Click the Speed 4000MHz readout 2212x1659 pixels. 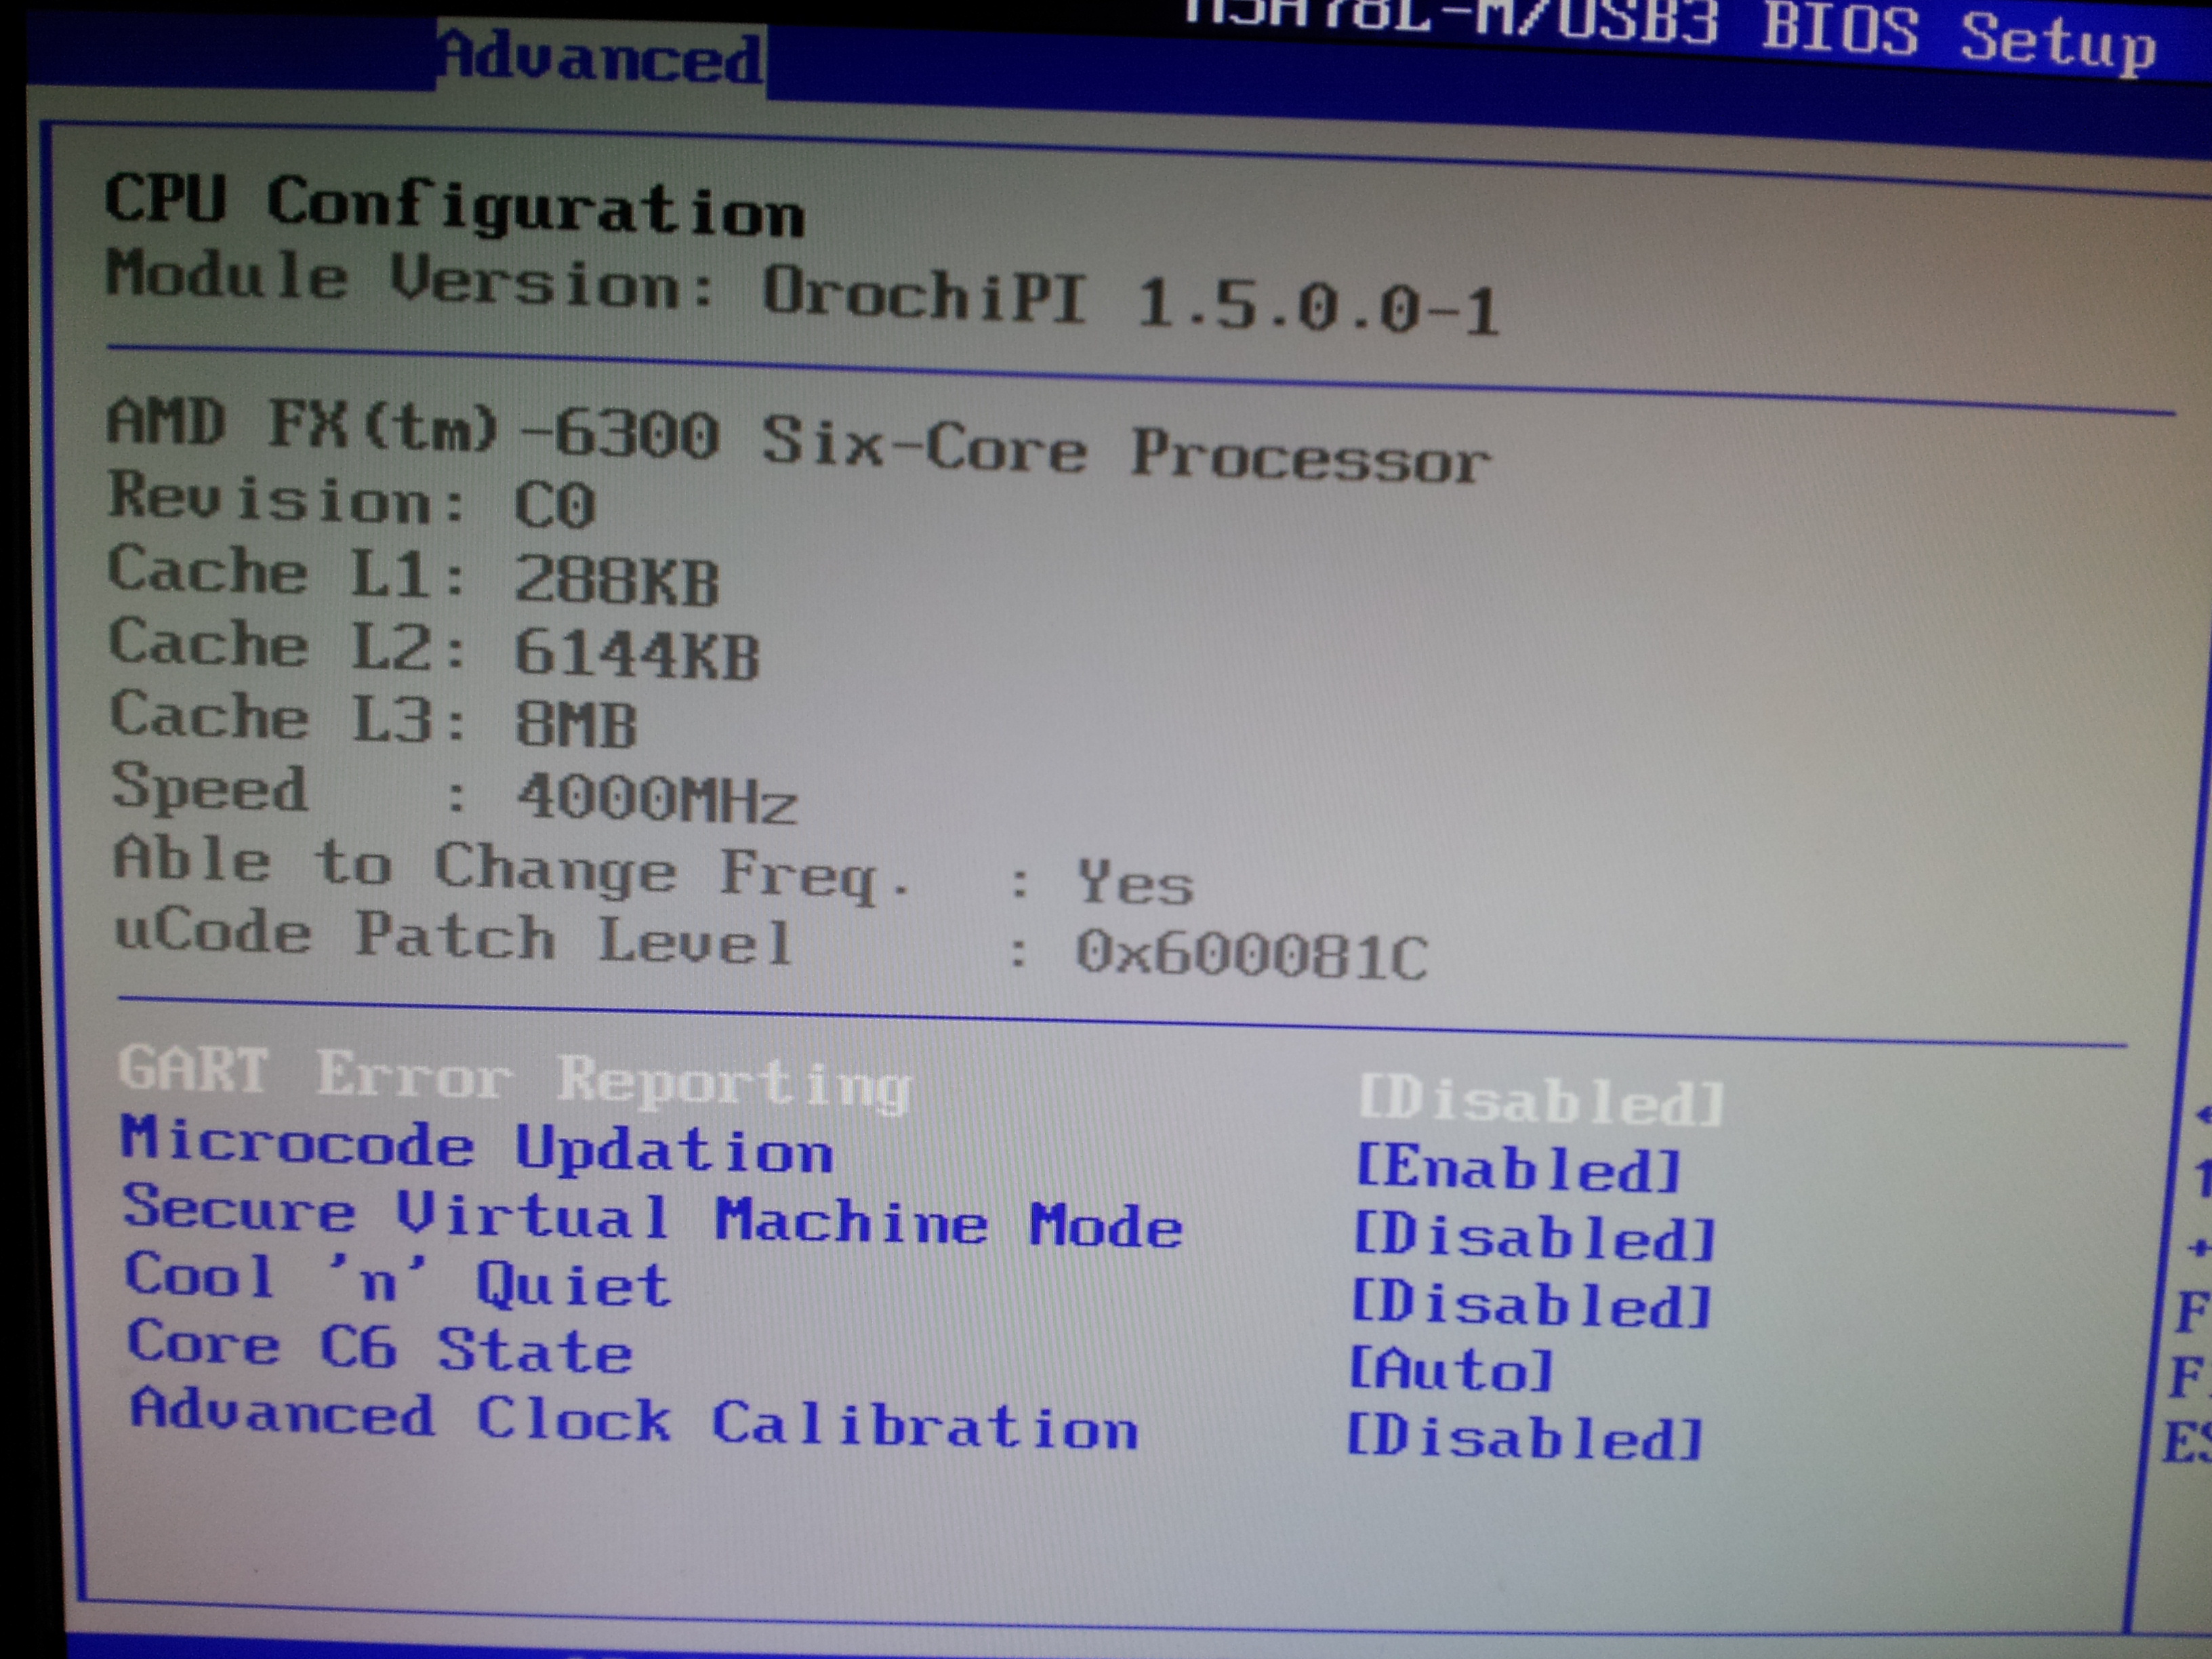click(656, 799)
